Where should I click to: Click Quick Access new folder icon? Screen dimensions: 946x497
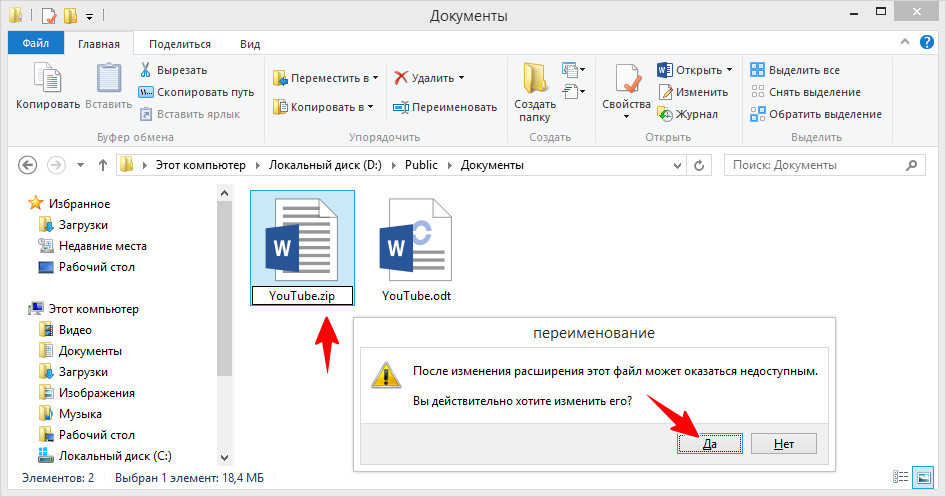pyautogui.click(x=71, y=14)
